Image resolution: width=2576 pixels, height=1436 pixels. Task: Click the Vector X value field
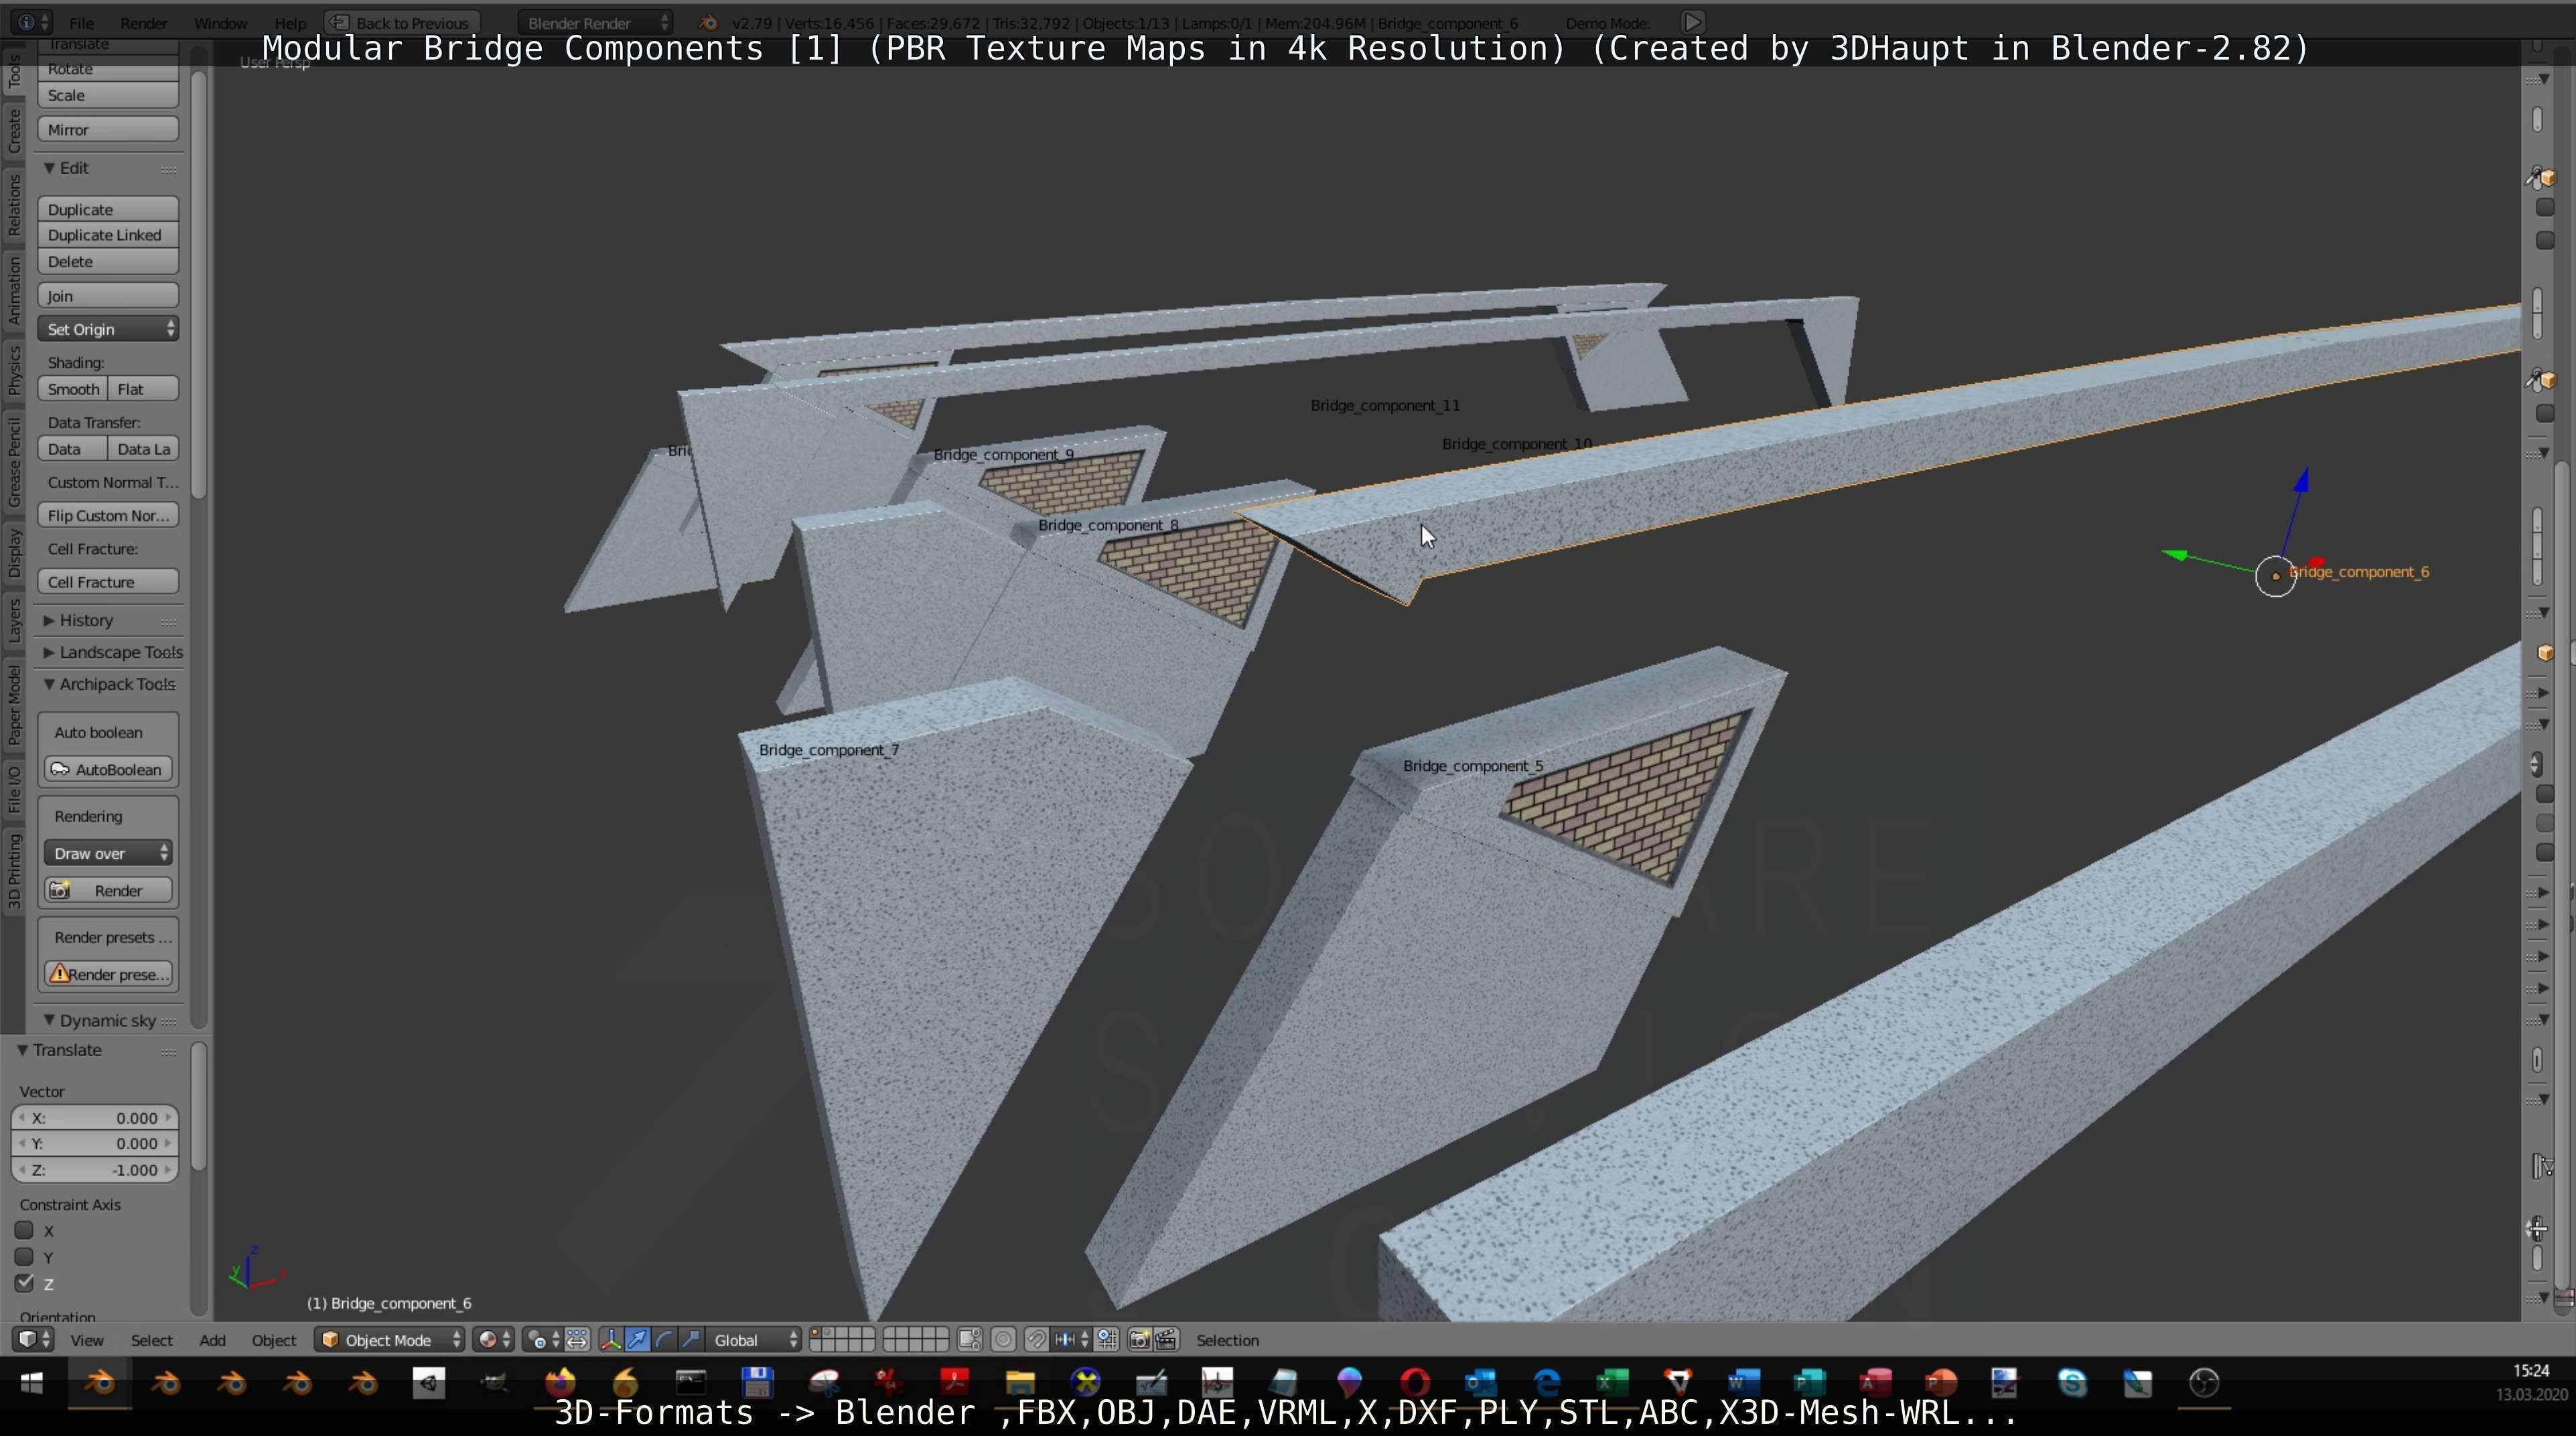(x=95, y=1118)
